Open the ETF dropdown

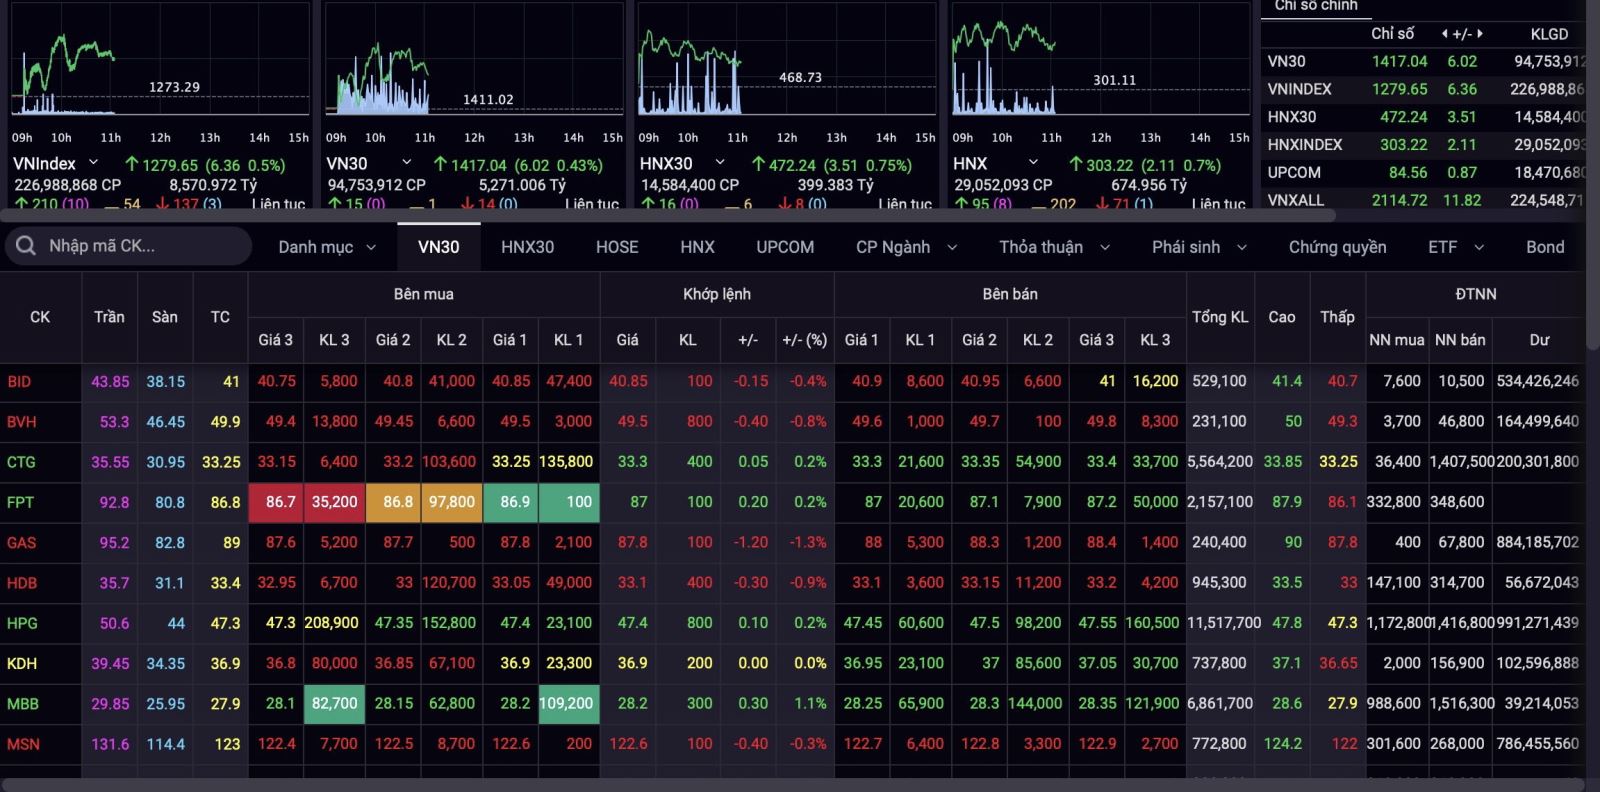[x=1456, y=247]
